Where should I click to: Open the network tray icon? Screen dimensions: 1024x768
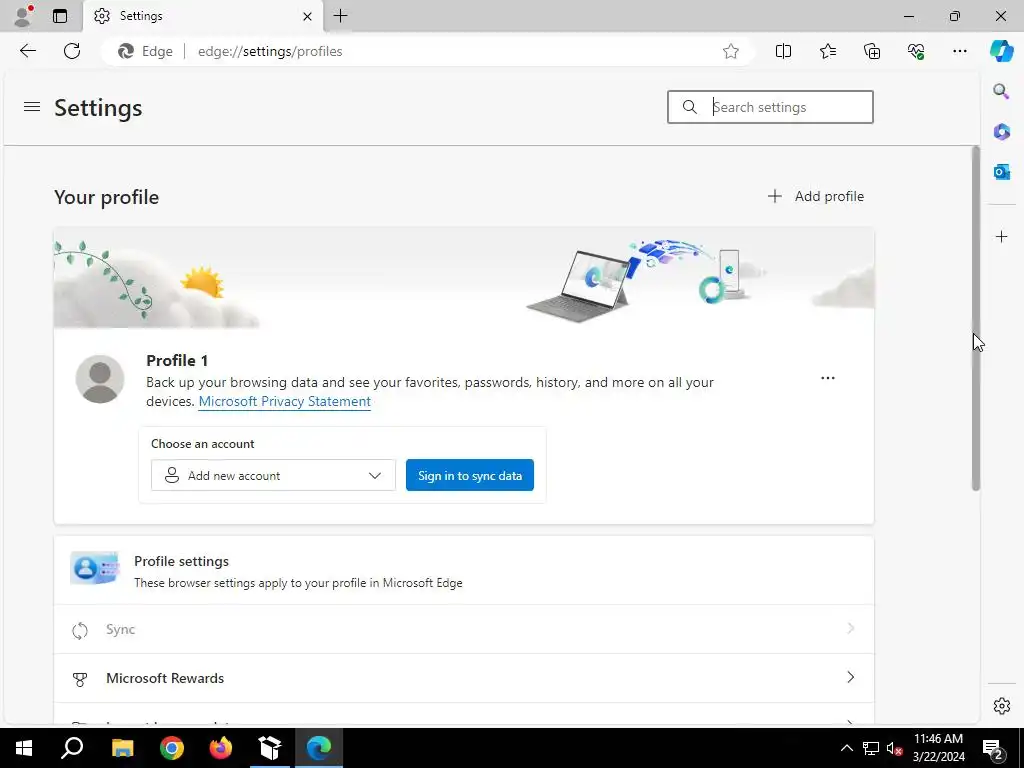tap(871, 748)
